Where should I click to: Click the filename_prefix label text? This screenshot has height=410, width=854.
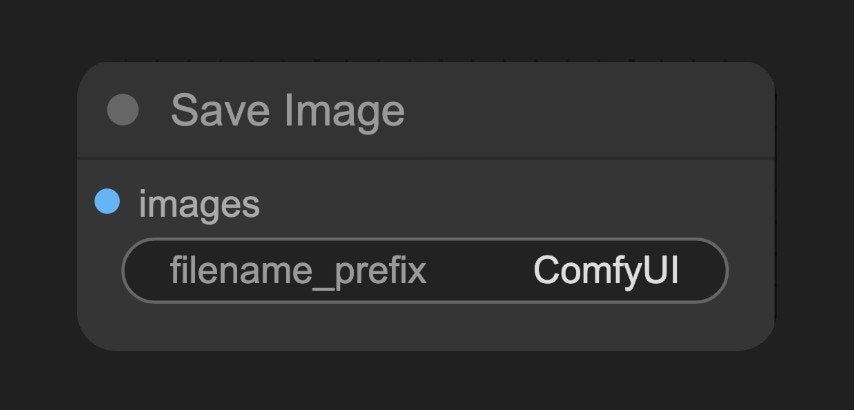coord(298,271)
